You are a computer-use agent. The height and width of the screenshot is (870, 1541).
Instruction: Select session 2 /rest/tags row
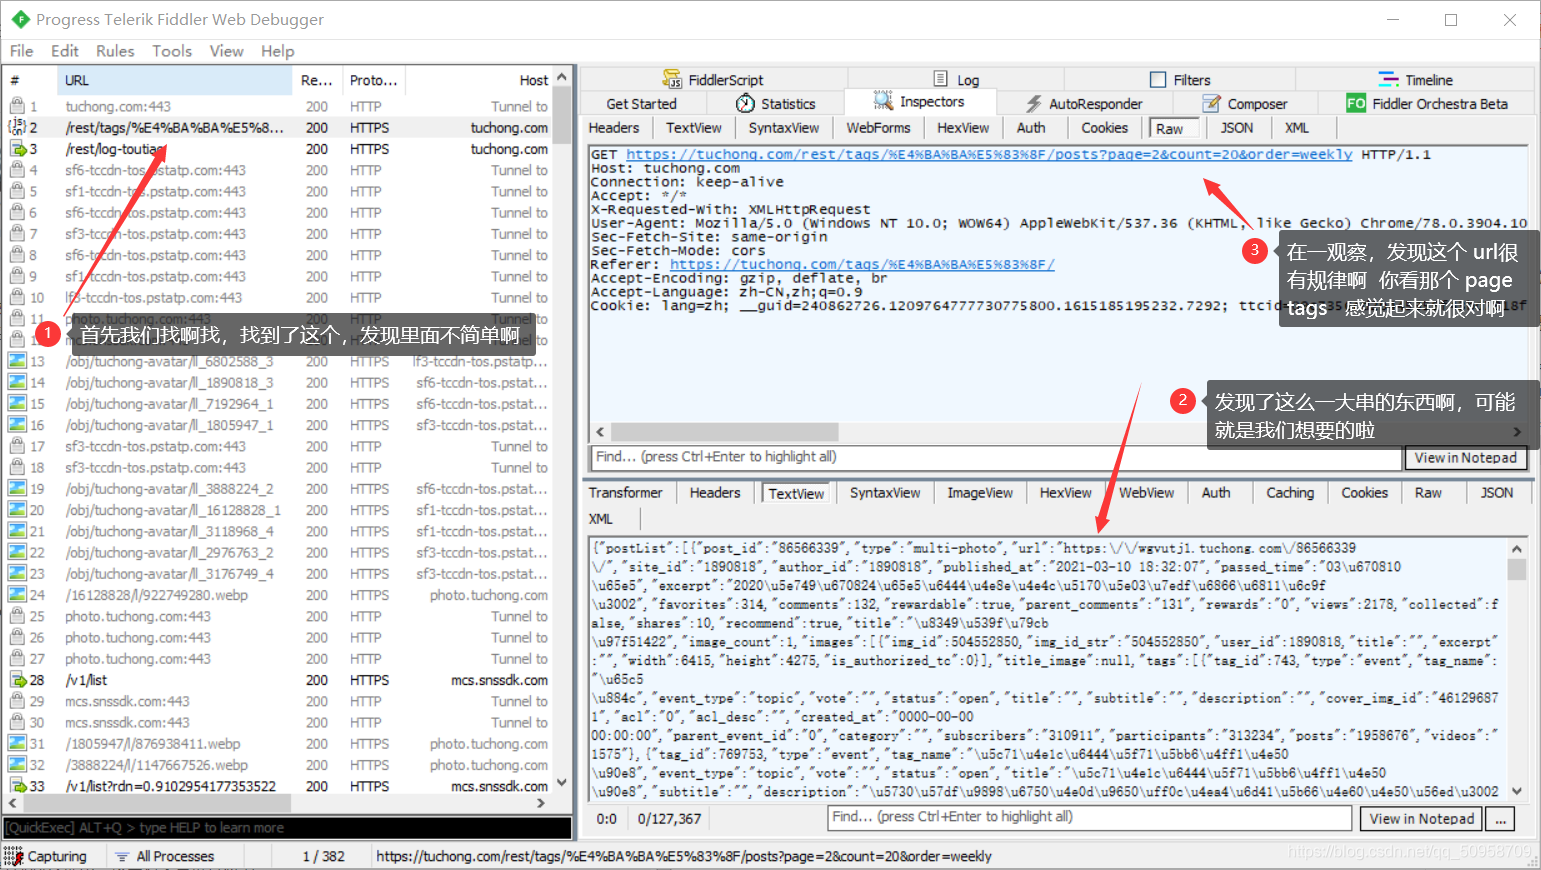pos(279,128)
